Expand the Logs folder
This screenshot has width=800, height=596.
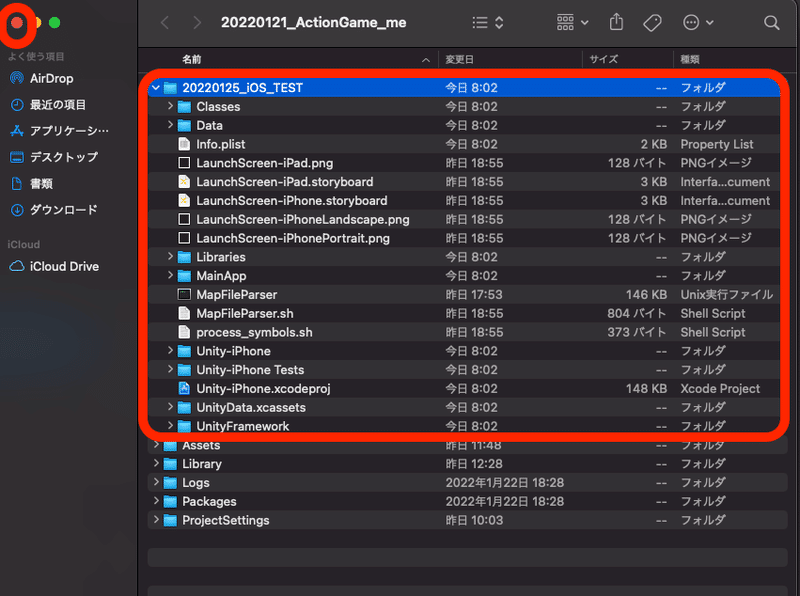[156, 482]
